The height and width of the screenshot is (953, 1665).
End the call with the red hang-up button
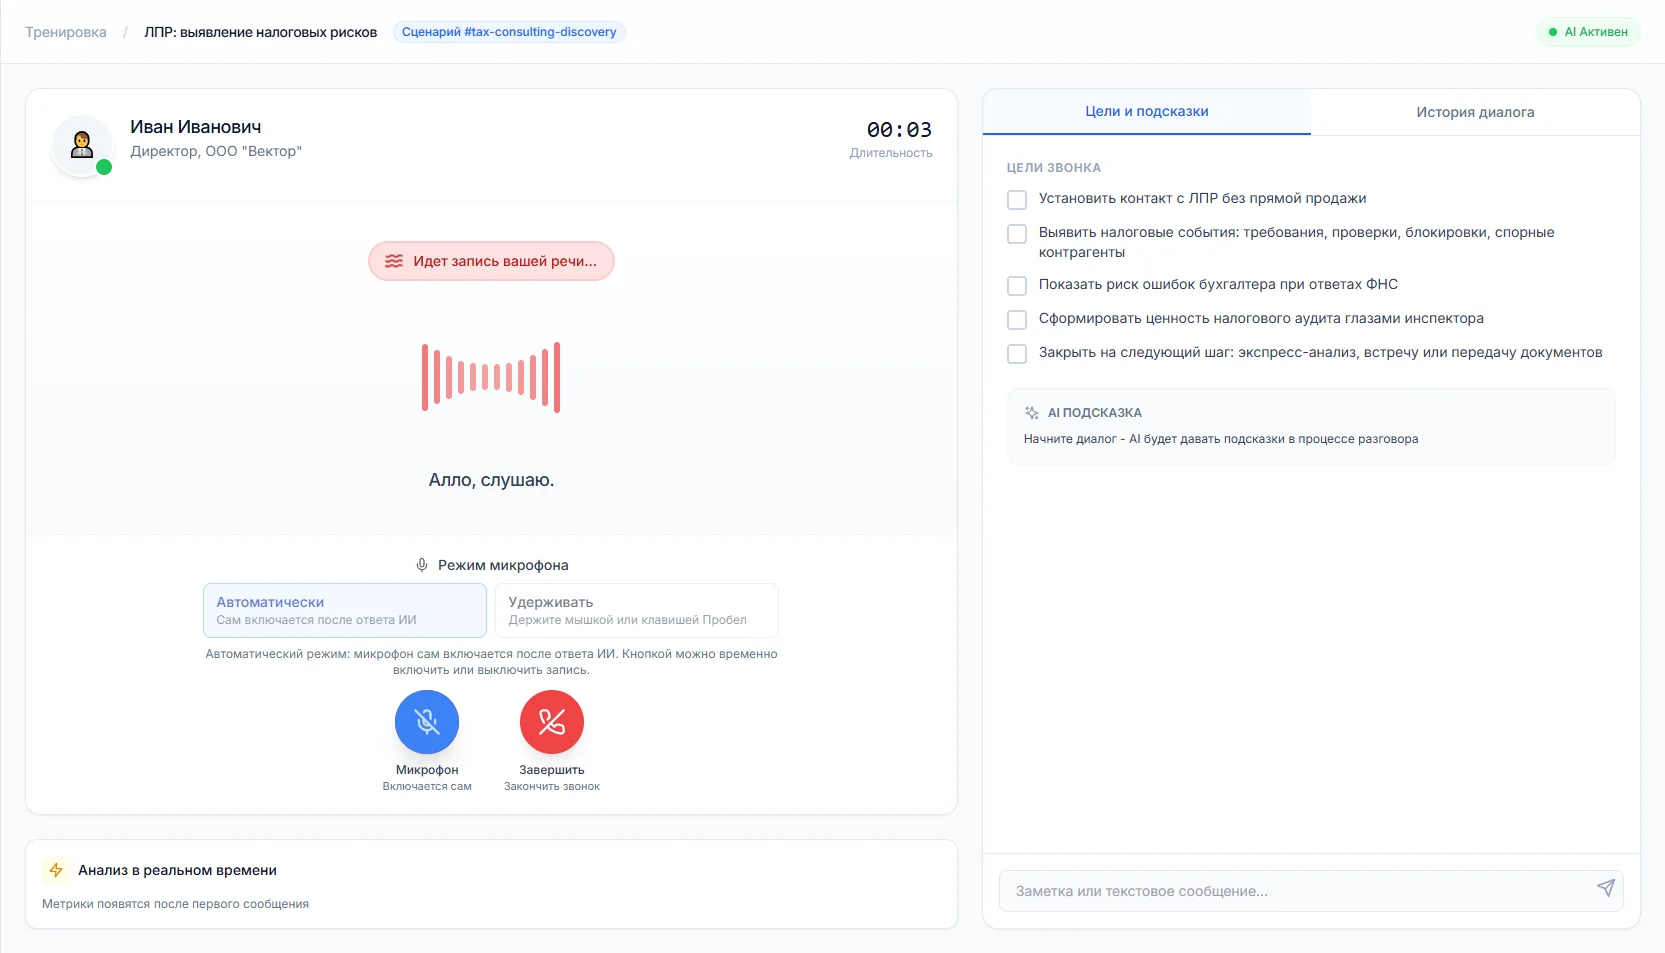pyautogui.click(x=552, y=722)
